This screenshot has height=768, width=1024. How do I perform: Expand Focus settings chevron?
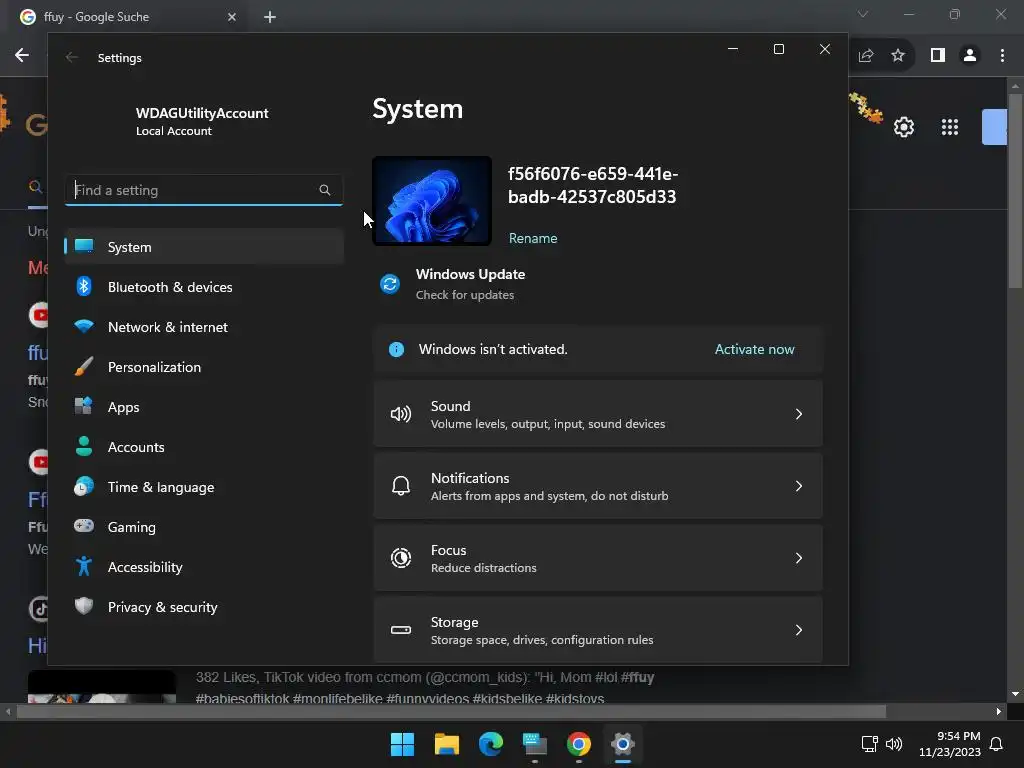click(x=799, y=558)
